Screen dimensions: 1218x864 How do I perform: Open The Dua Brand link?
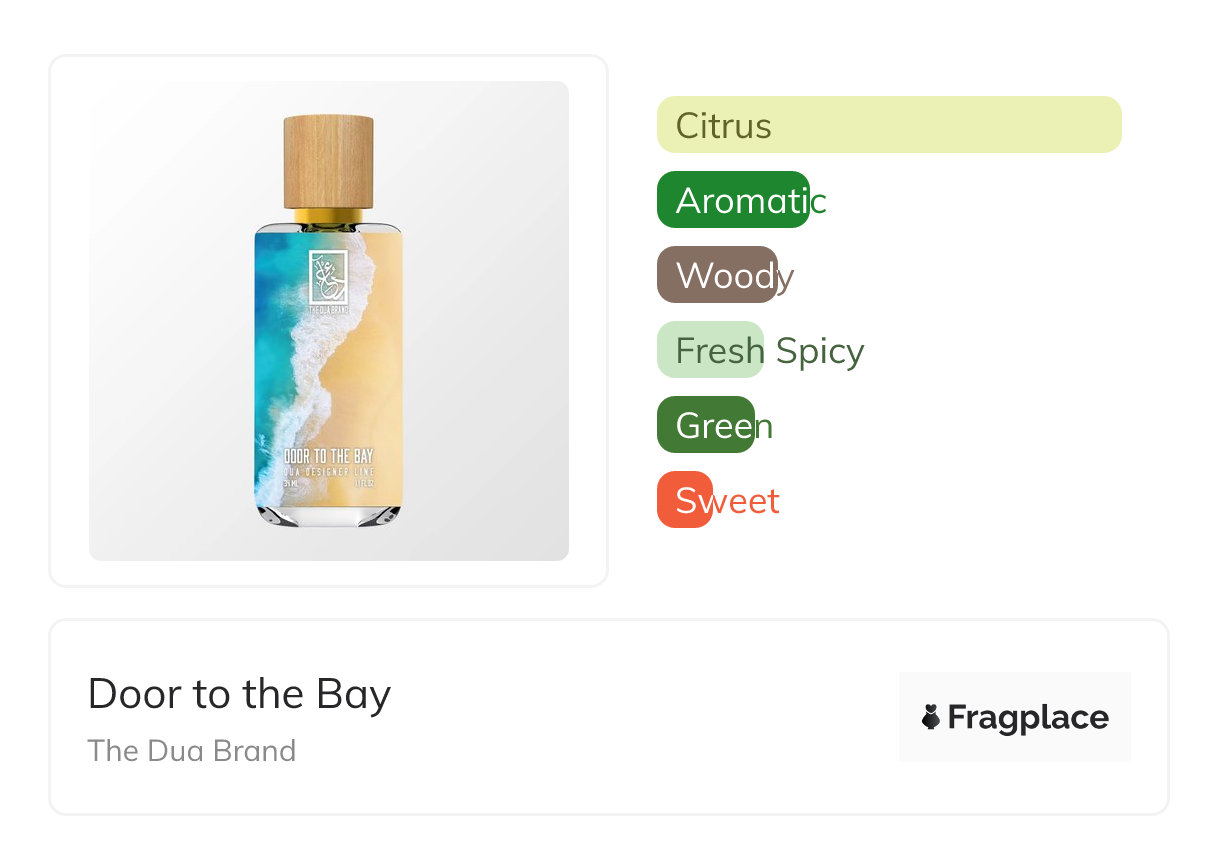(192, 751)
